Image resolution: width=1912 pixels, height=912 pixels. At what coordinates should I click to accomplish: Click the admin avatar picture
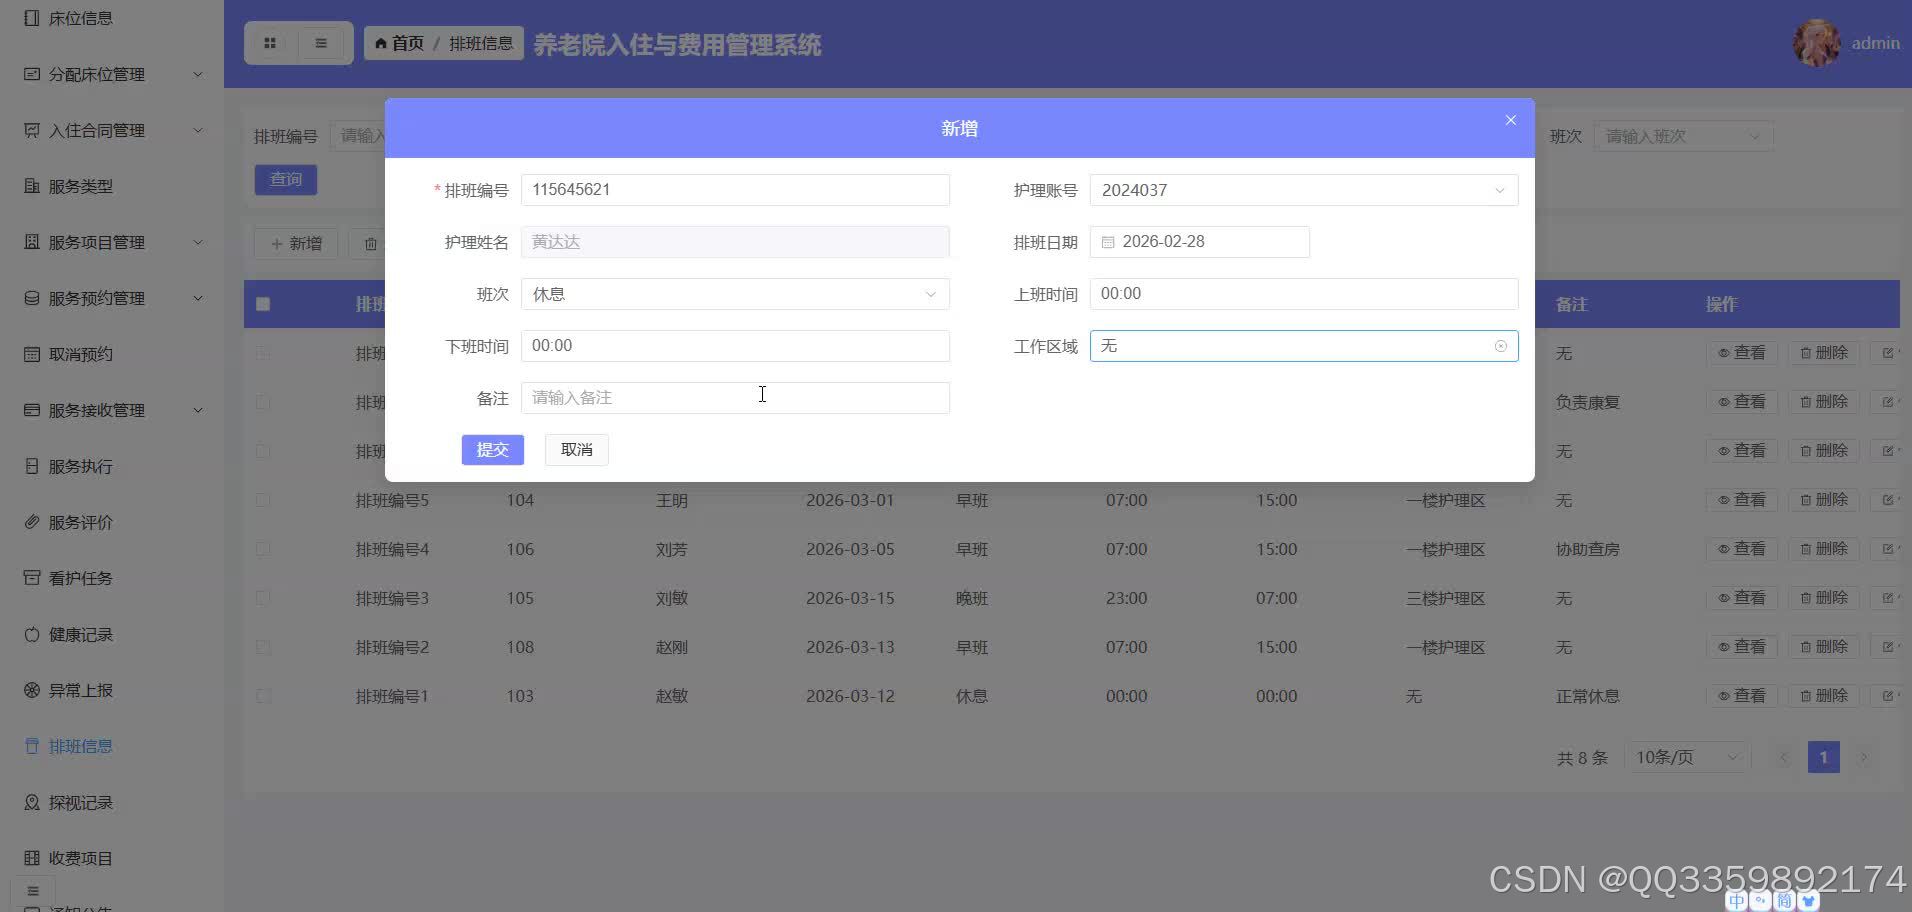click(x=1817, y=43)
